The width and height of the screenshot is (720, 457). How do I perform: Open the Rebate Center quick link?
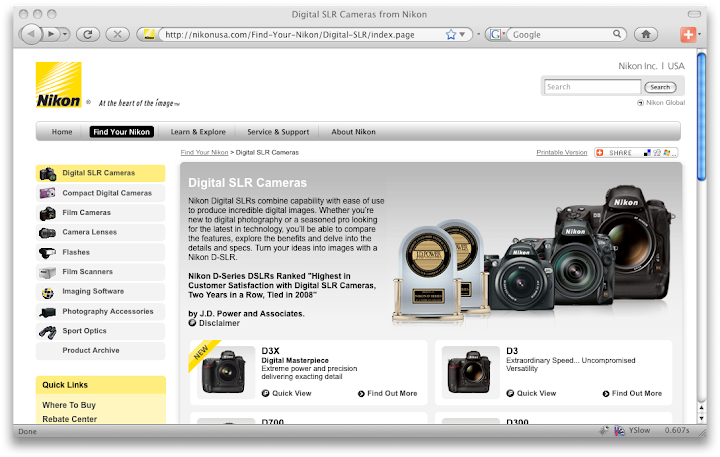[69, 419]
